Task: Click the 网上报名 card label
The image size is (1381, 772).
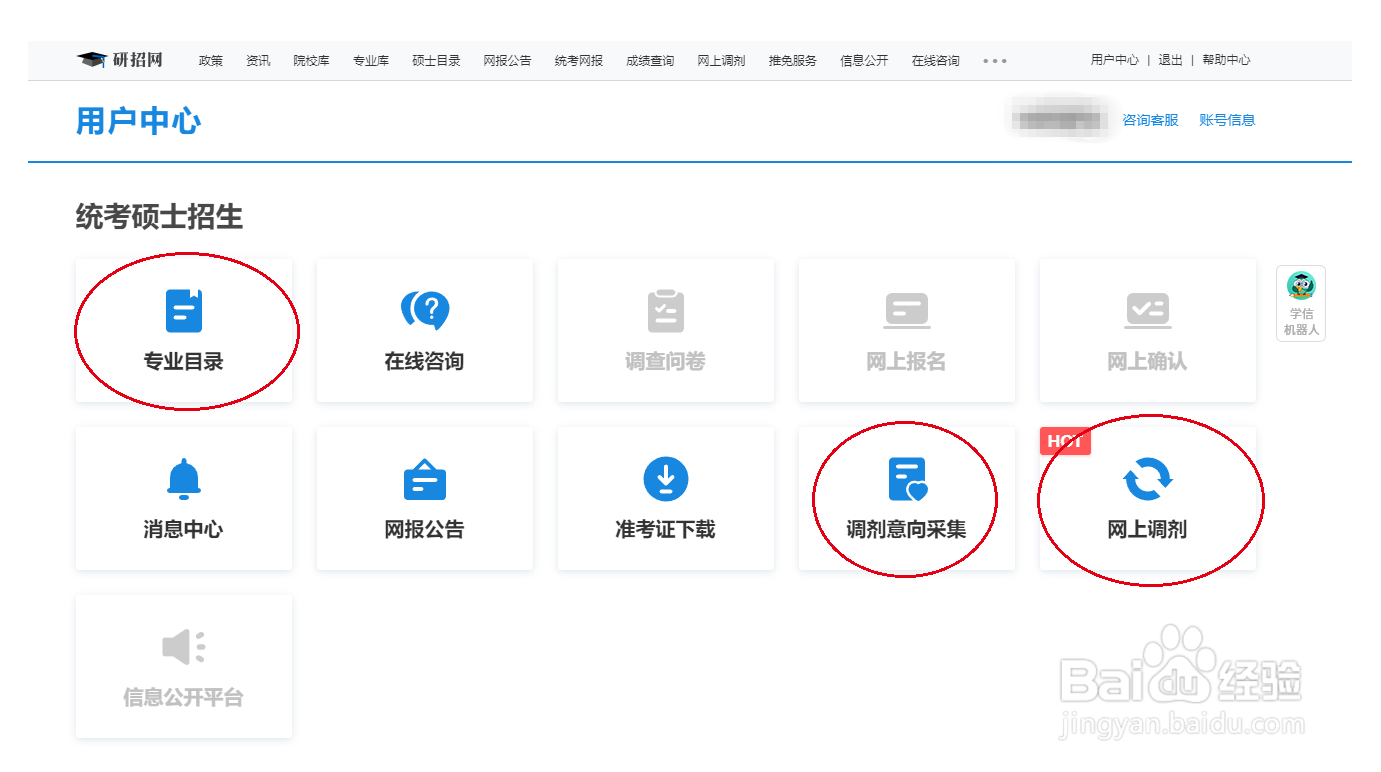Action: pos(907,362)
